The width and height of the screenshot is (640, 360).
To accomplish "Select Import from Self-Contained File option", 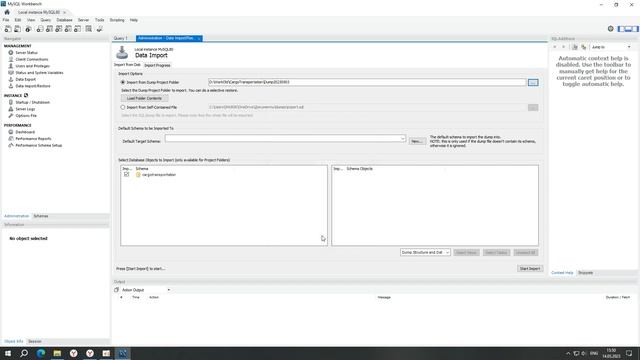I will [x=122, y=107].
